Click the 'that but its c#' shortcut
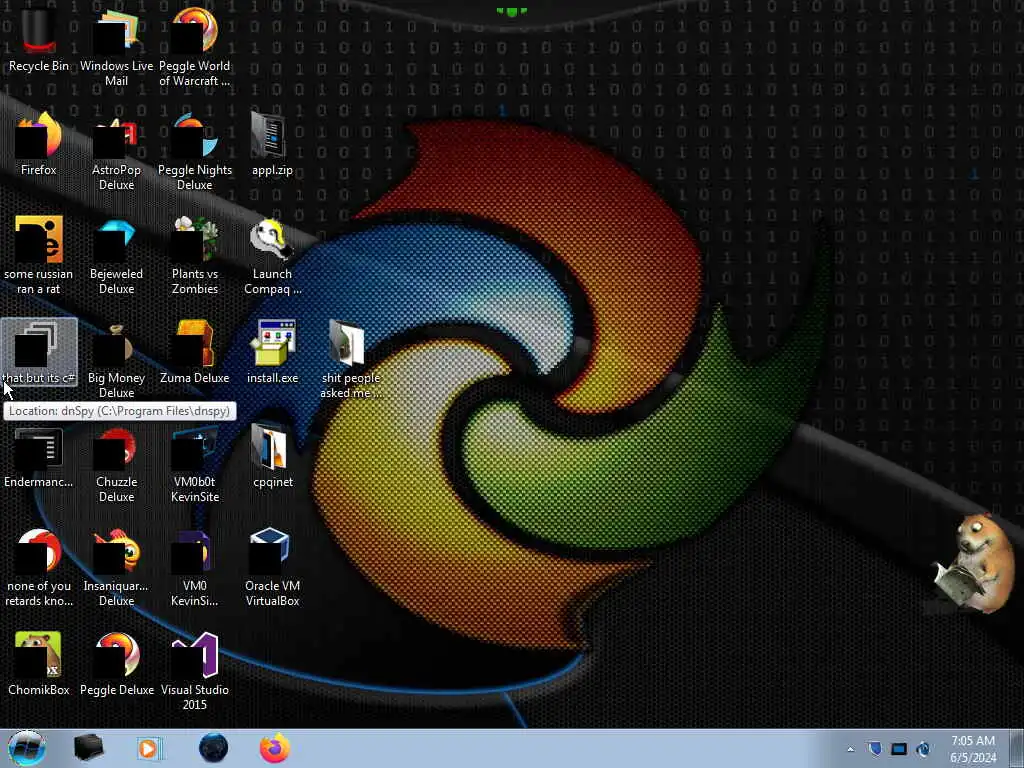This screenshot has width=1024, height=768. coord(39,351)
